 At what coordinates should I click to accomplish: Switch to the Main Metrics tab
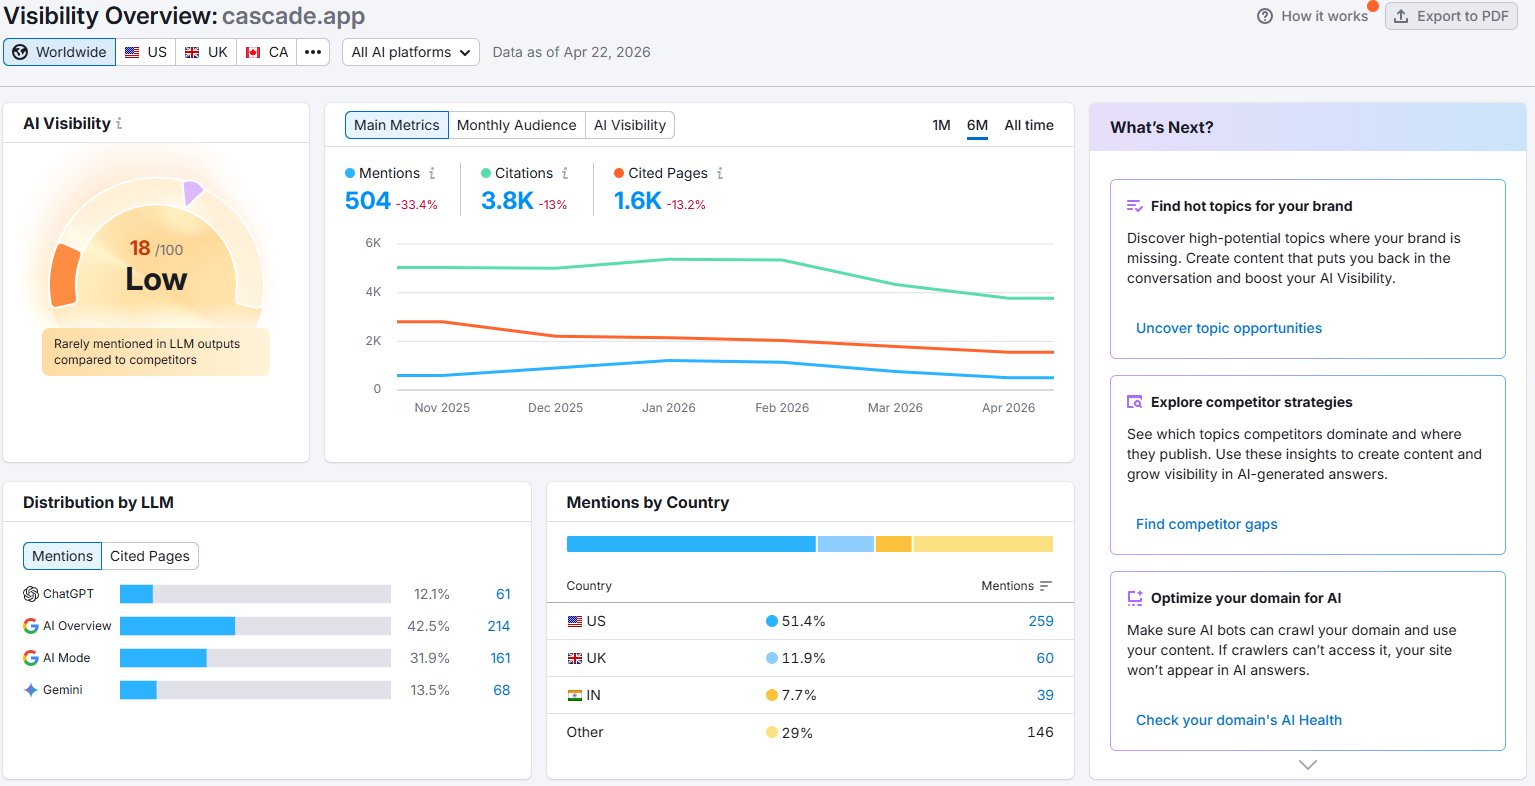coord(397,125)
